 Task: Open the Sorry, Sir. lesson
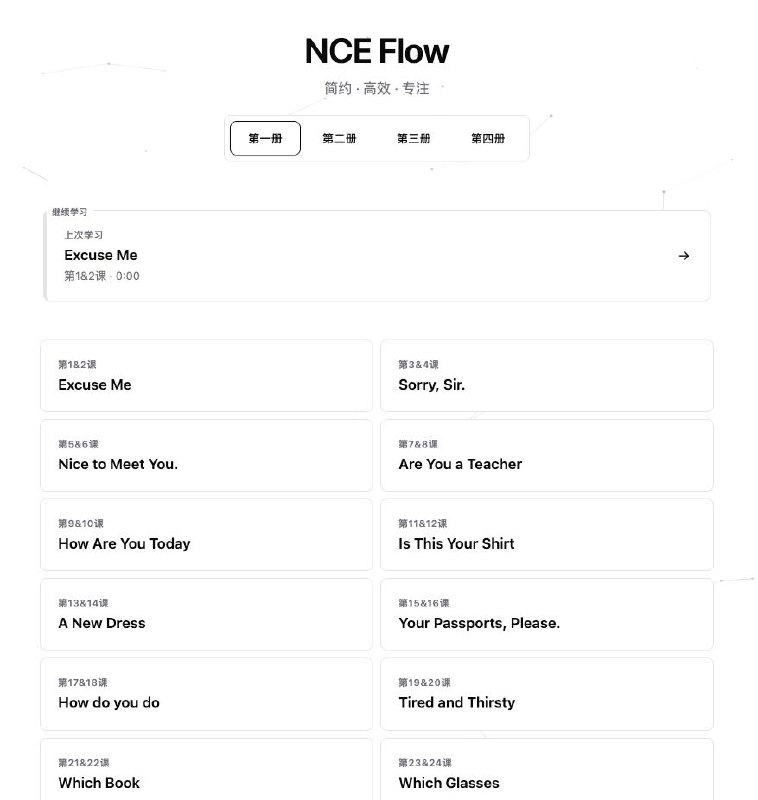[547, 375]
